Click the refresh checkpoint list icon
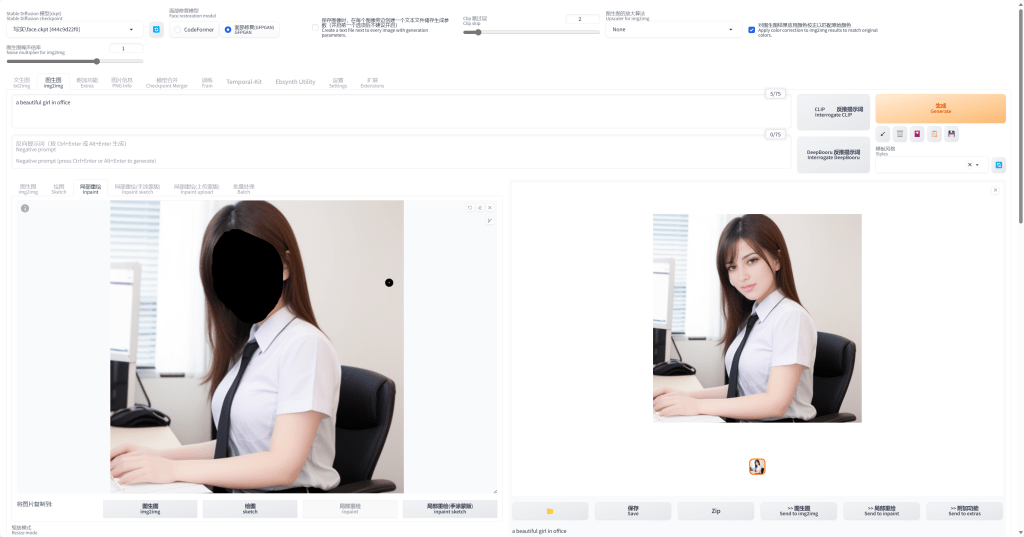 coord(156,30)
